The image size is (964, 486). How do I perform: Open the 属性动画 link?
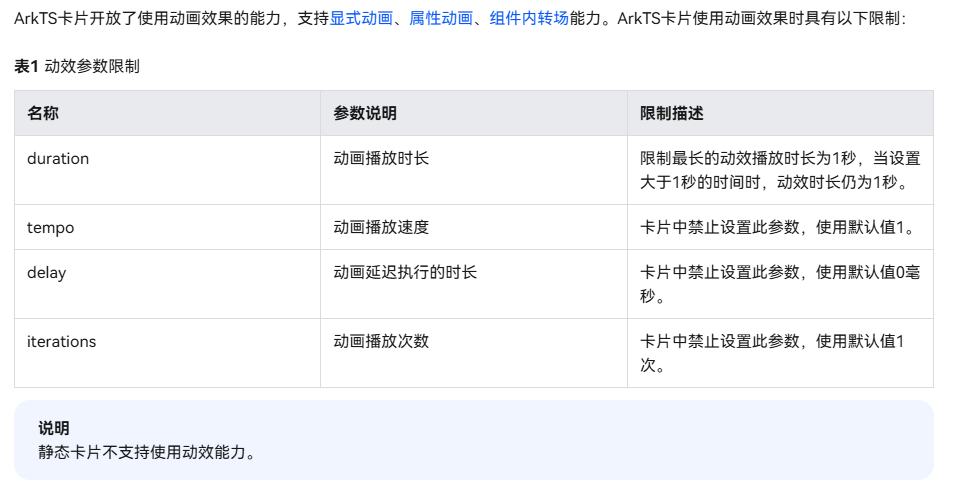click(441, 18)
